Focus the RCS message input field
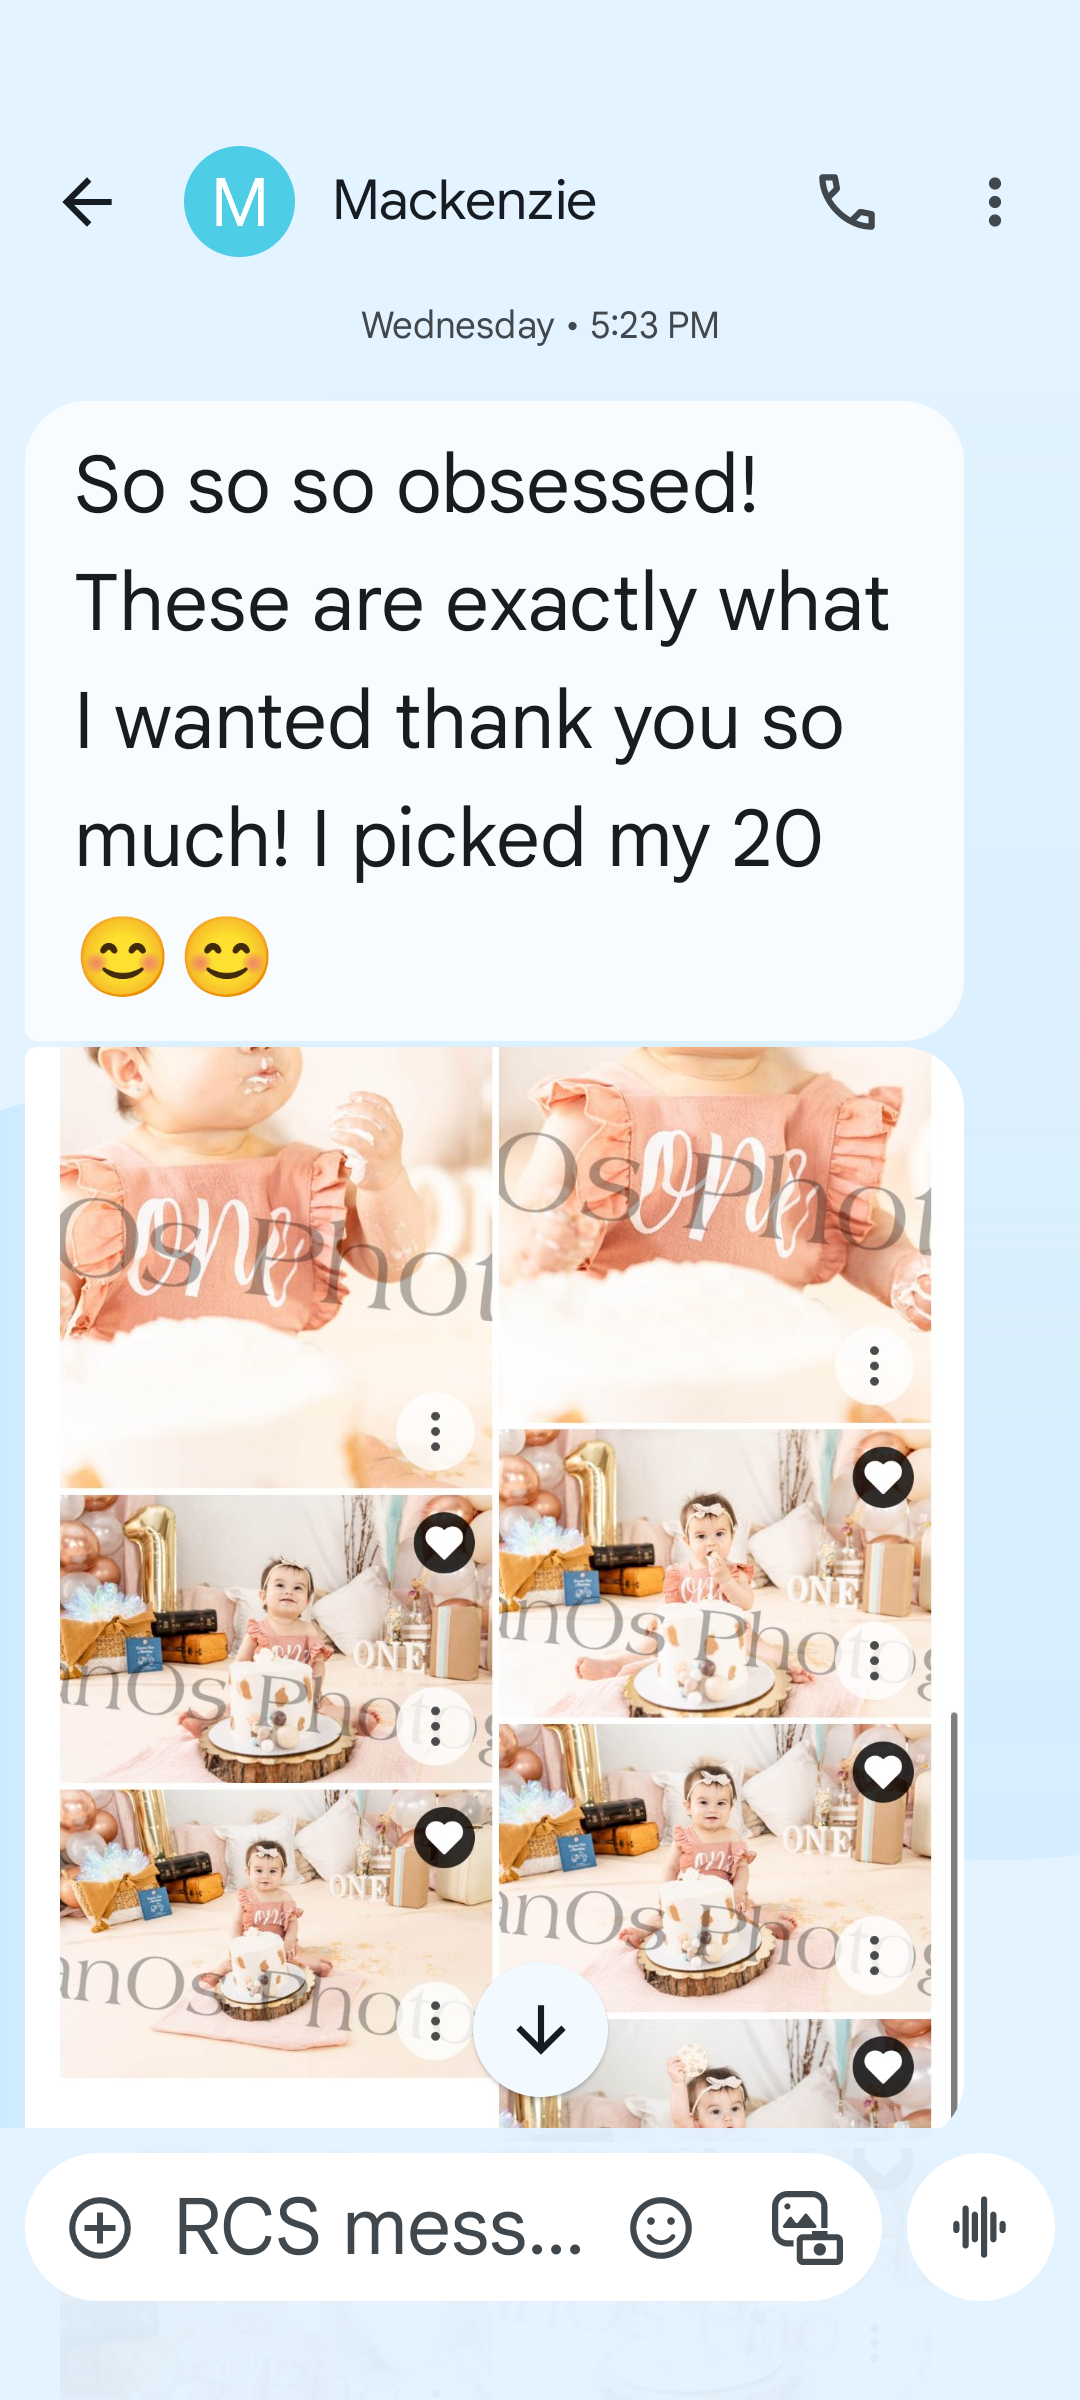This screenshot has width=1080, height=2400. pos(380,2228)
